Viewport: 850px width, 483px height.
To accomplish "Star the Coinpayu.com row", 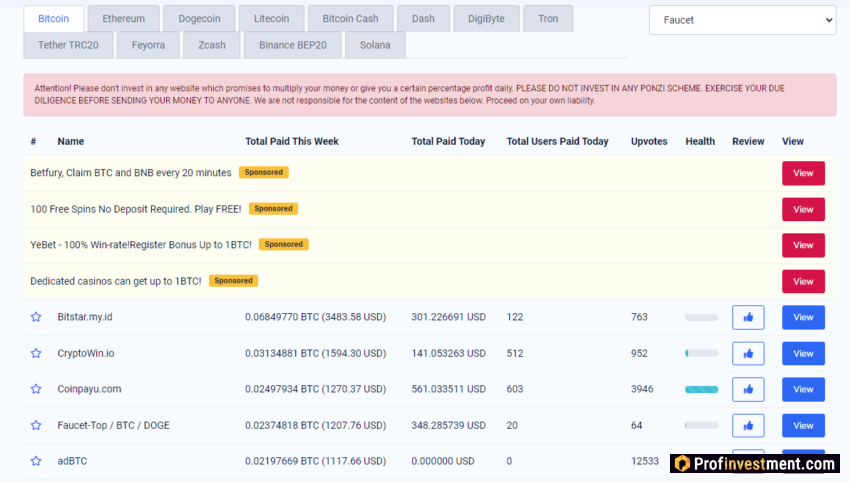I will tap(36, 389).
